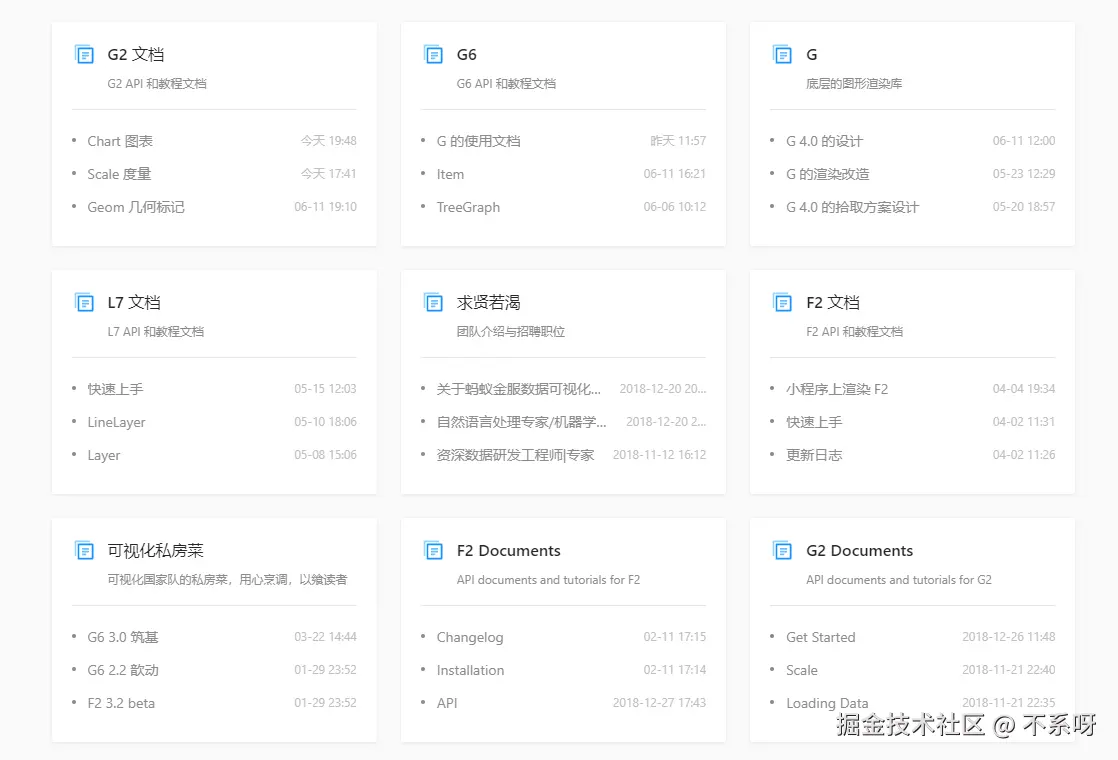
Task: Open the L7 文档 title link
Action: (134, 302)
